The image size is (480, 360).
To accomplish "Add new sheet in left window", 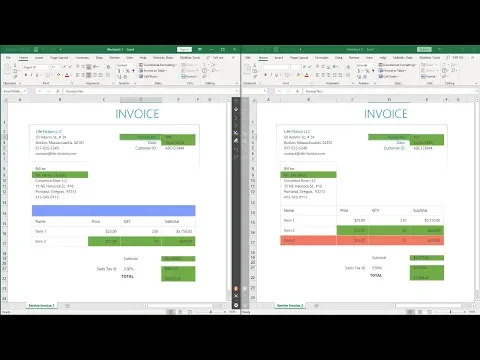I will [x=67, y=305].
